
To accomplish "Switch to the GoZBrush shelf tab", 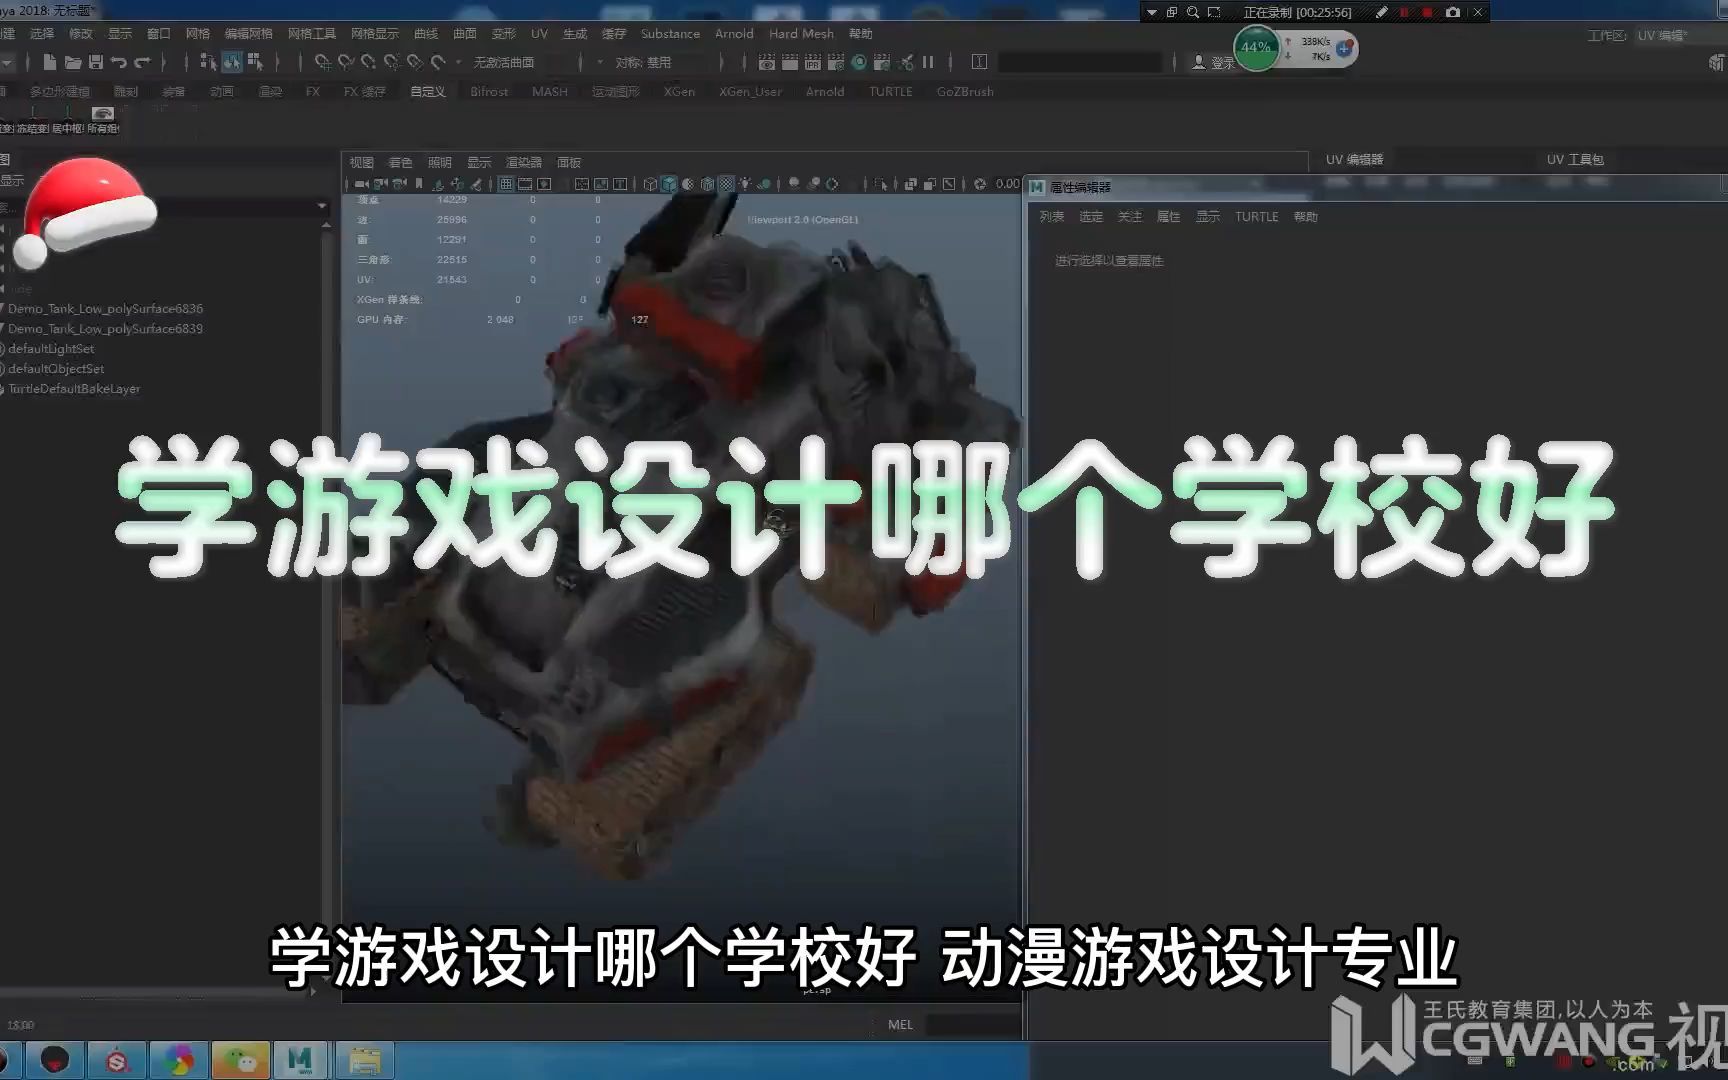I will (965, 92).
